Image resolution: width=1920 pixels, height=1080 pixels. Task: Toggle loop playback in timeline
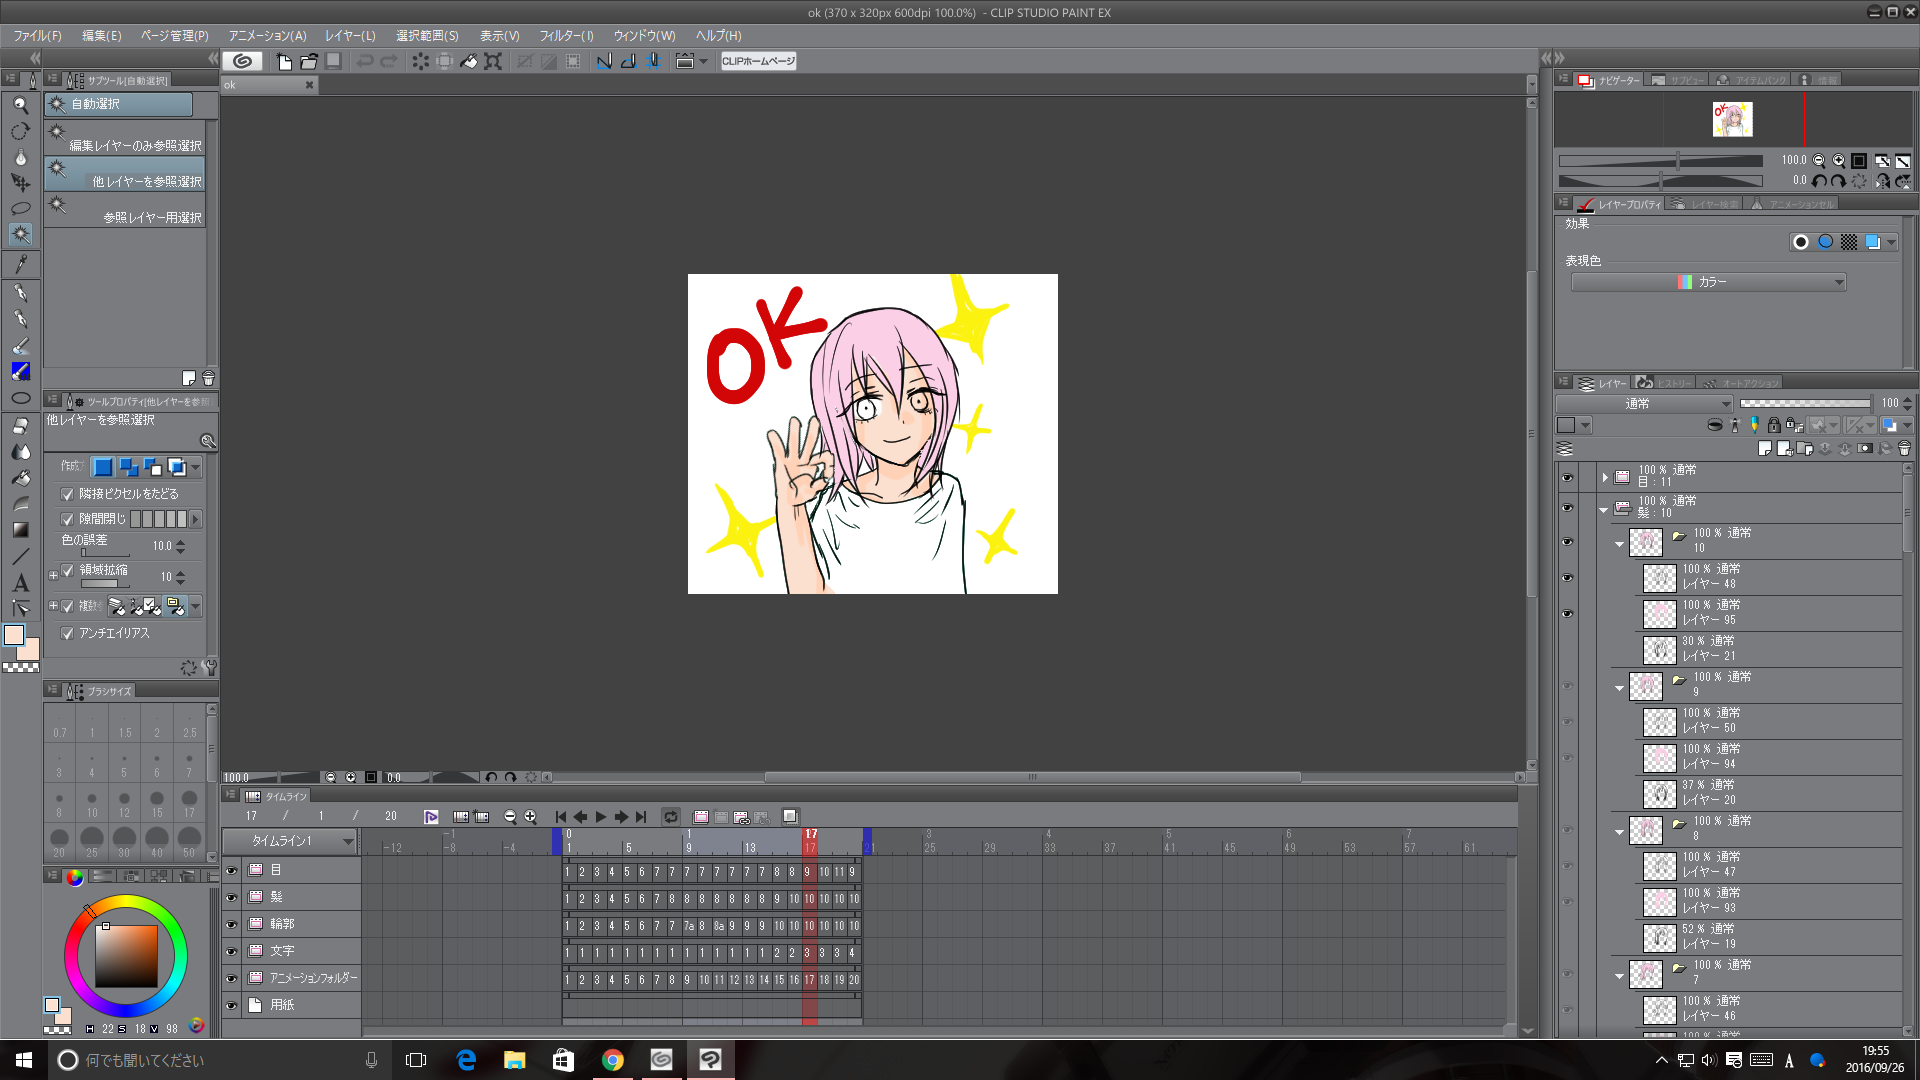point(671,817)
